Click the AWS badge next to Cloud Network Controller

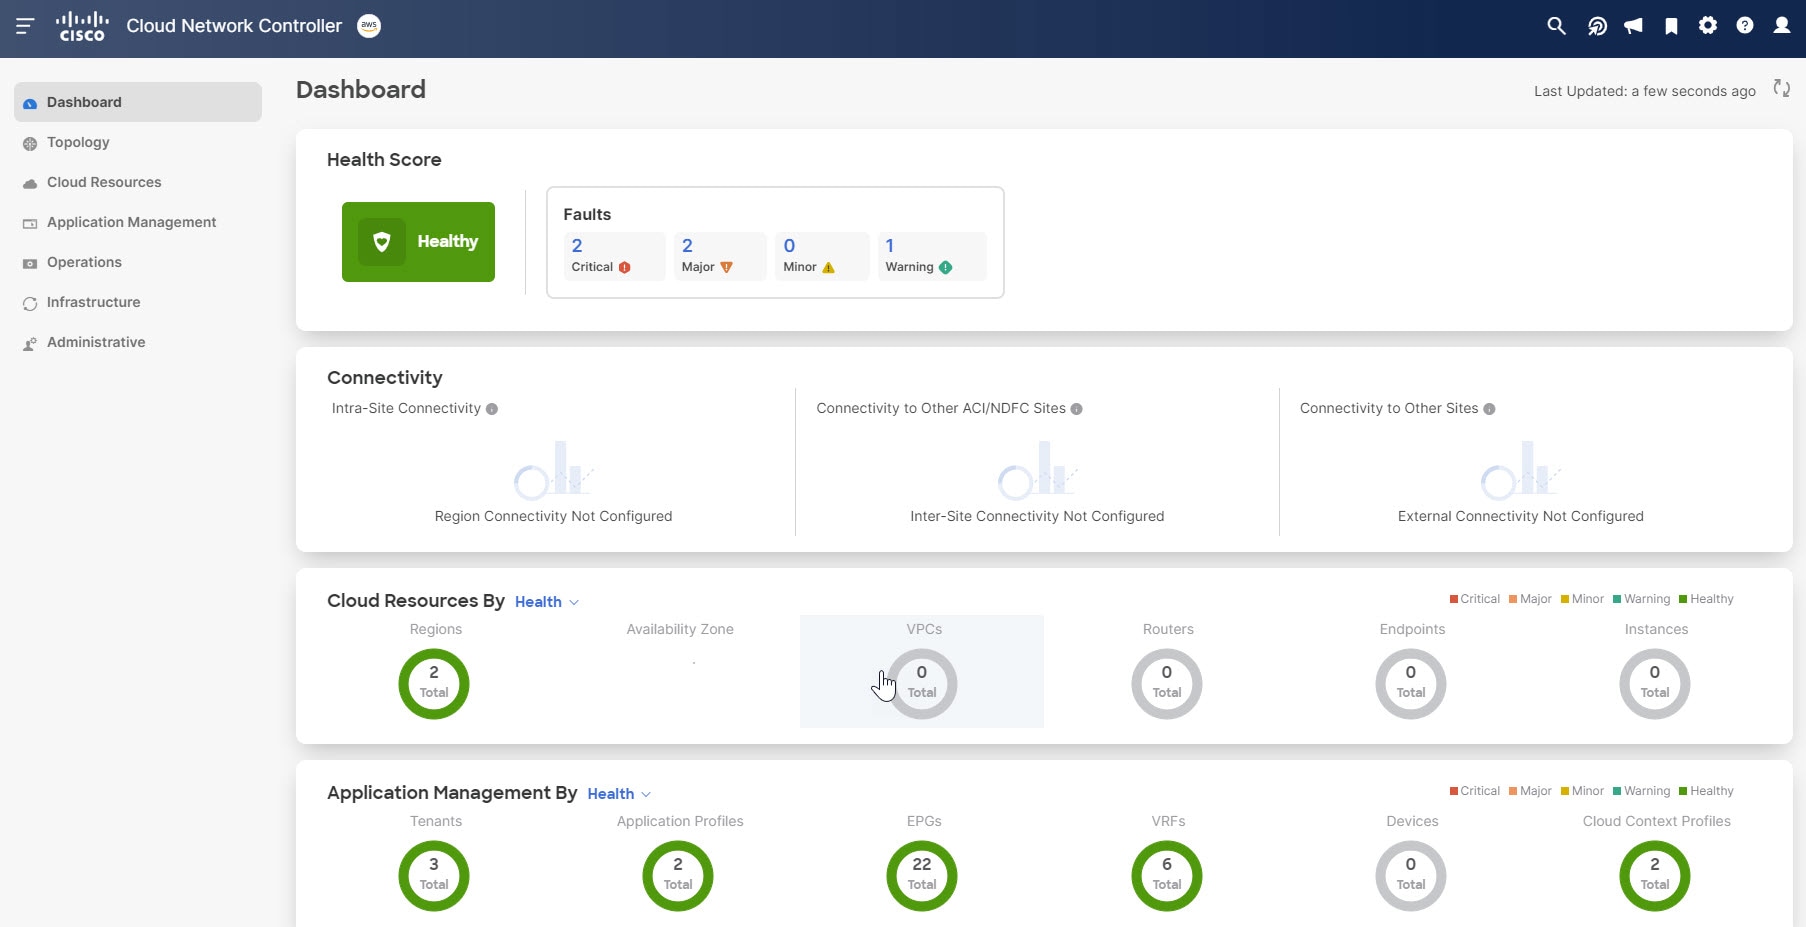click(369, 26)
